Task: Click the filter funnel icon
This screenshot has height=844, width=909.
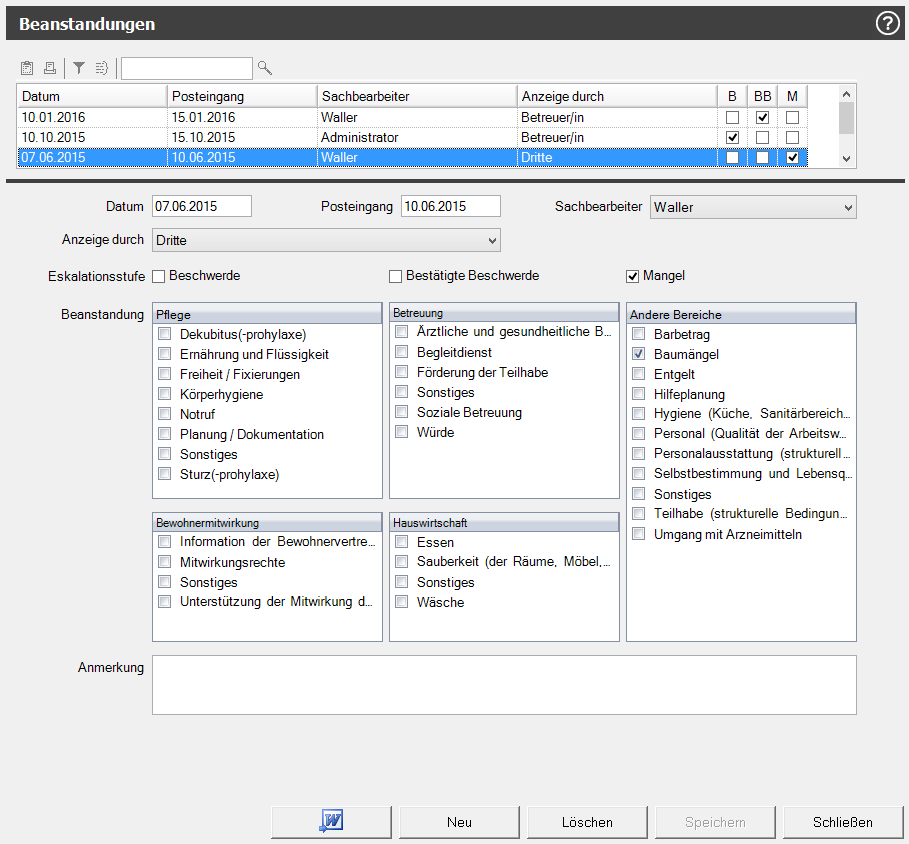Action: [79, 68]
